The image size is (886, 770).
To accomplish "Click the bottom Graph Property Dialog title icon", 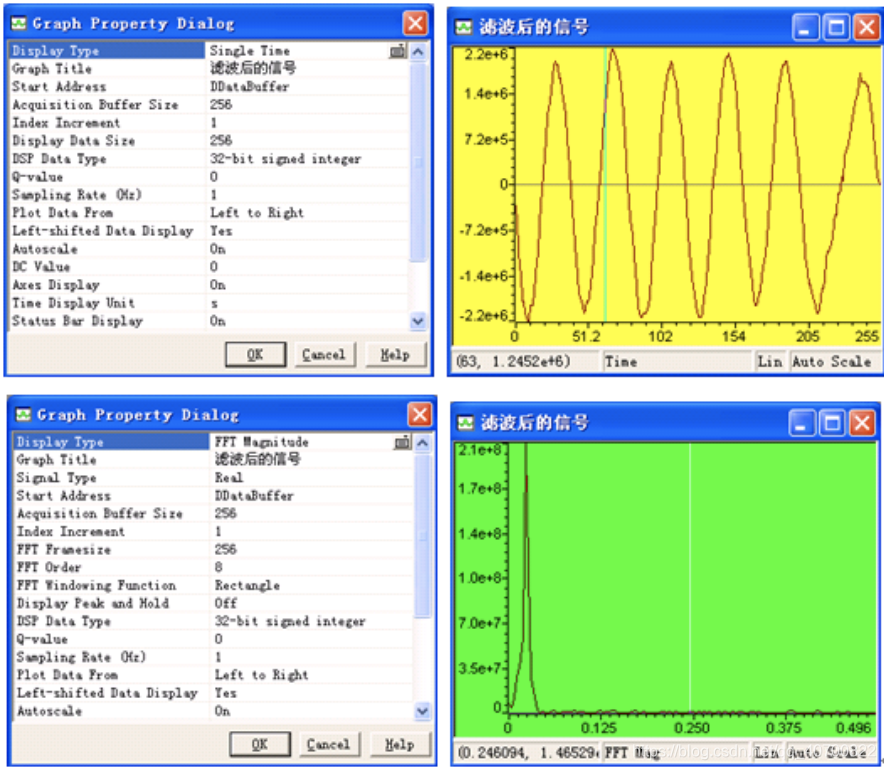I will pos(23,415).
